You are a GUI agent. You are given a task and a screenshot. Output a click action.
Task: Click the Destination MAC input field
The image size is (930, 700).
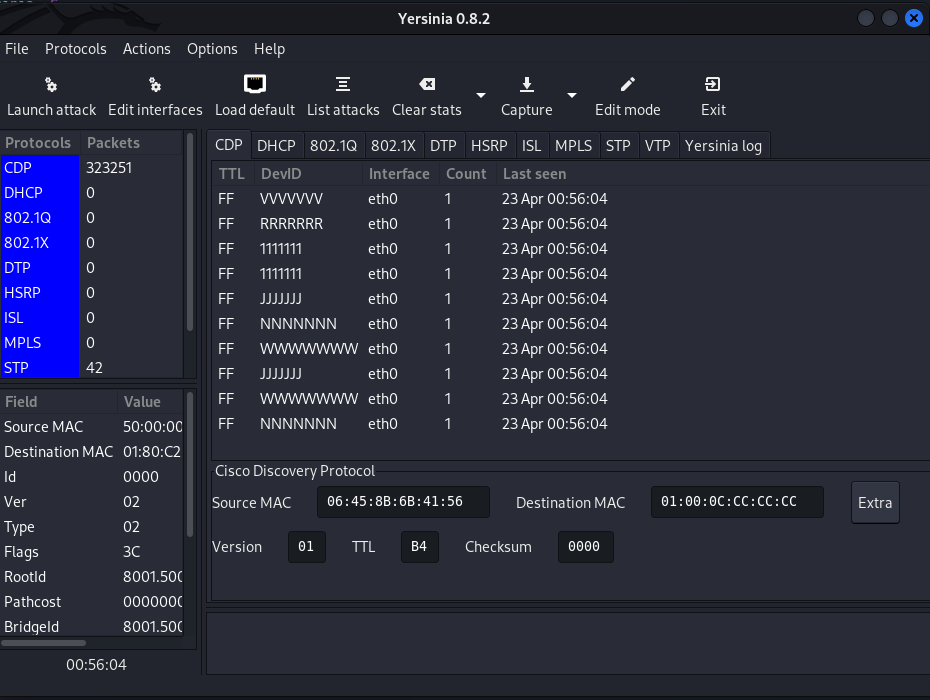pos(737,502)
